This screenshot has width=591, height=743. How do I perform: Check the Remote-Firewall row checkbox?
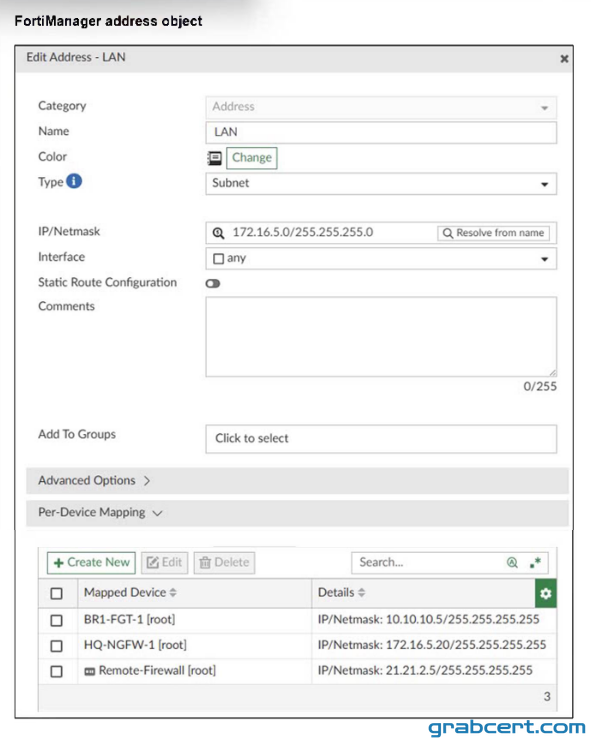click(56, 671)
